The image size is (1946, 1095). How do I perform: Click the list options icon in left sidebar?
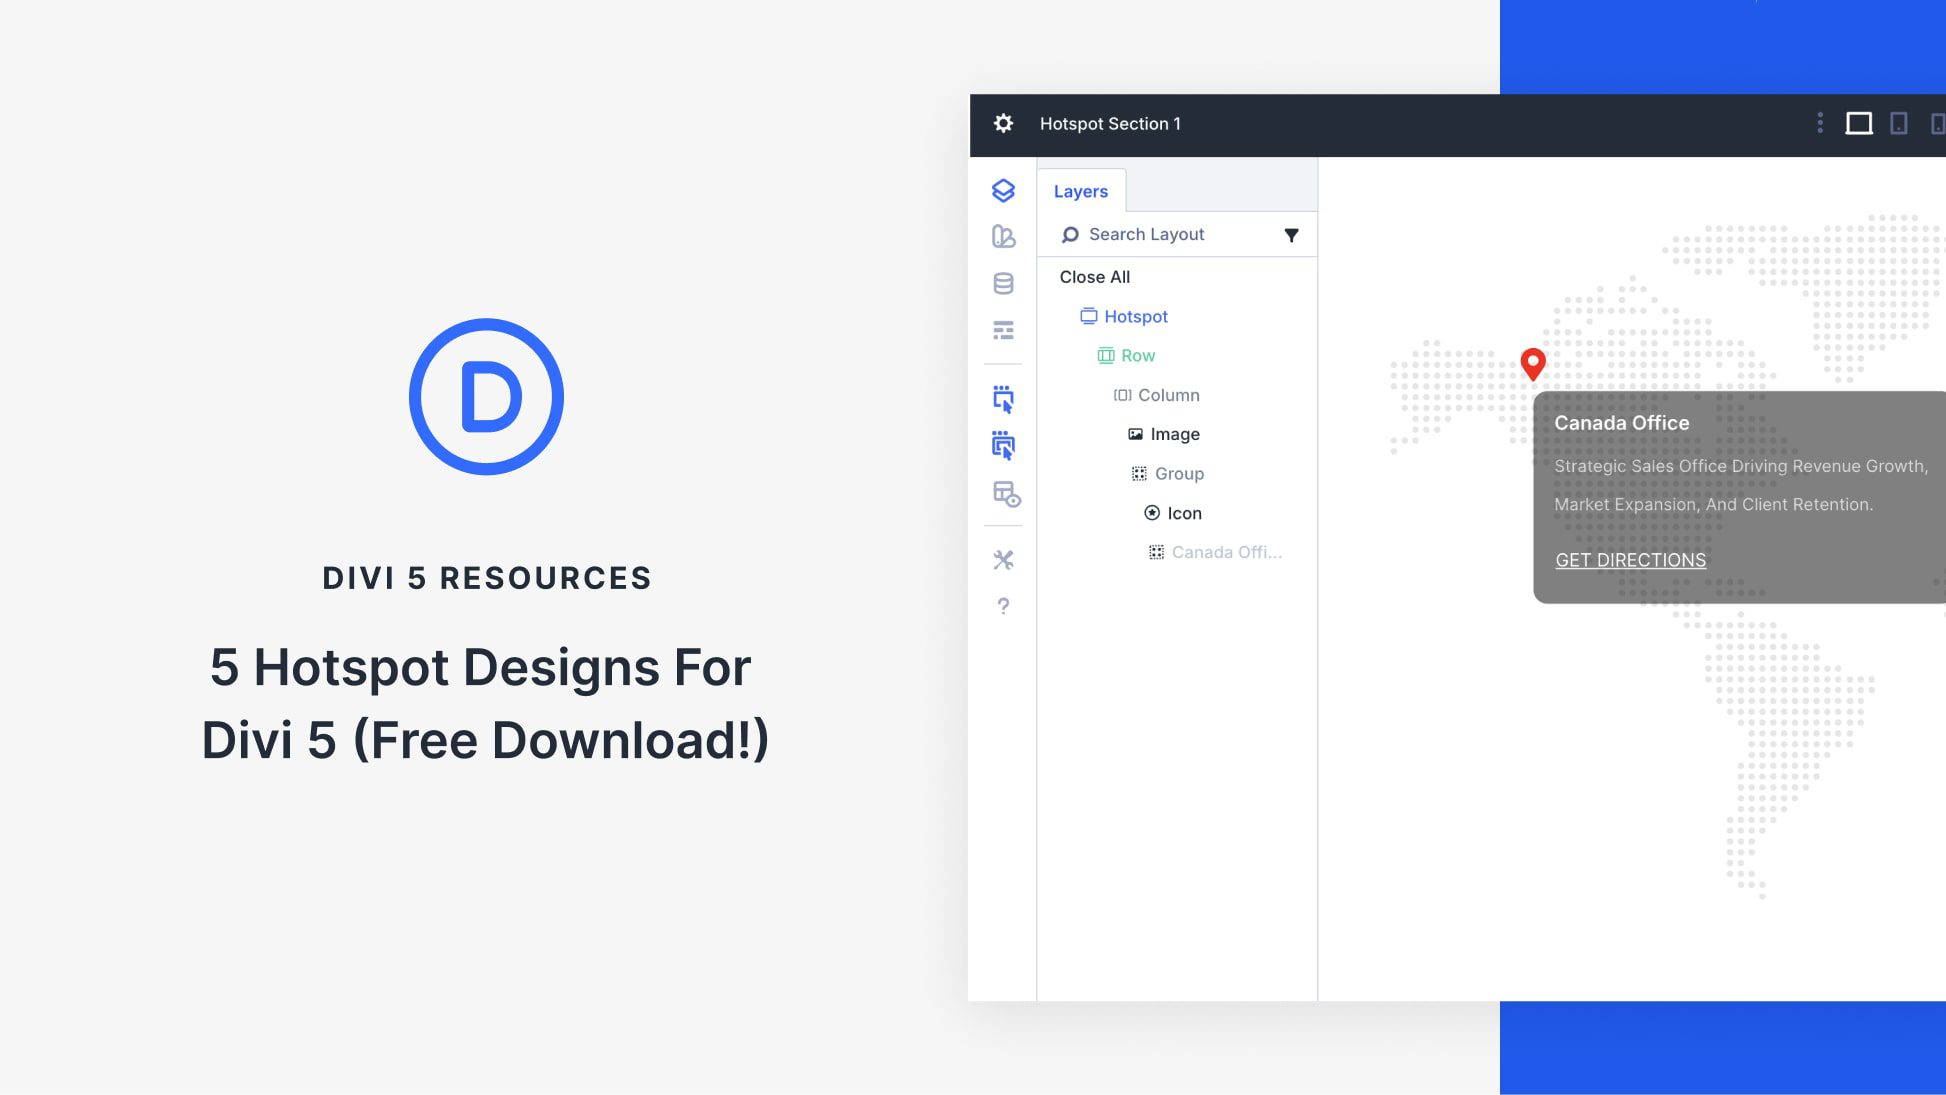click(1003, 330)
